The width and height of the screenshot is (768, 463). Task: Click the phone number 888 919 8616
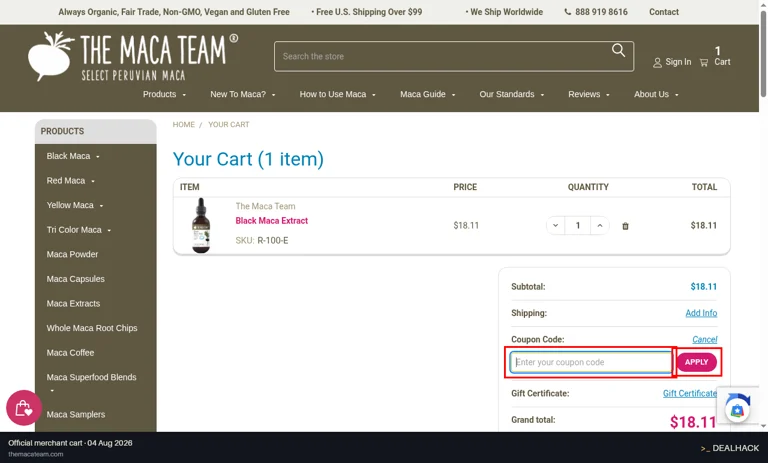[x=601, y=12]
